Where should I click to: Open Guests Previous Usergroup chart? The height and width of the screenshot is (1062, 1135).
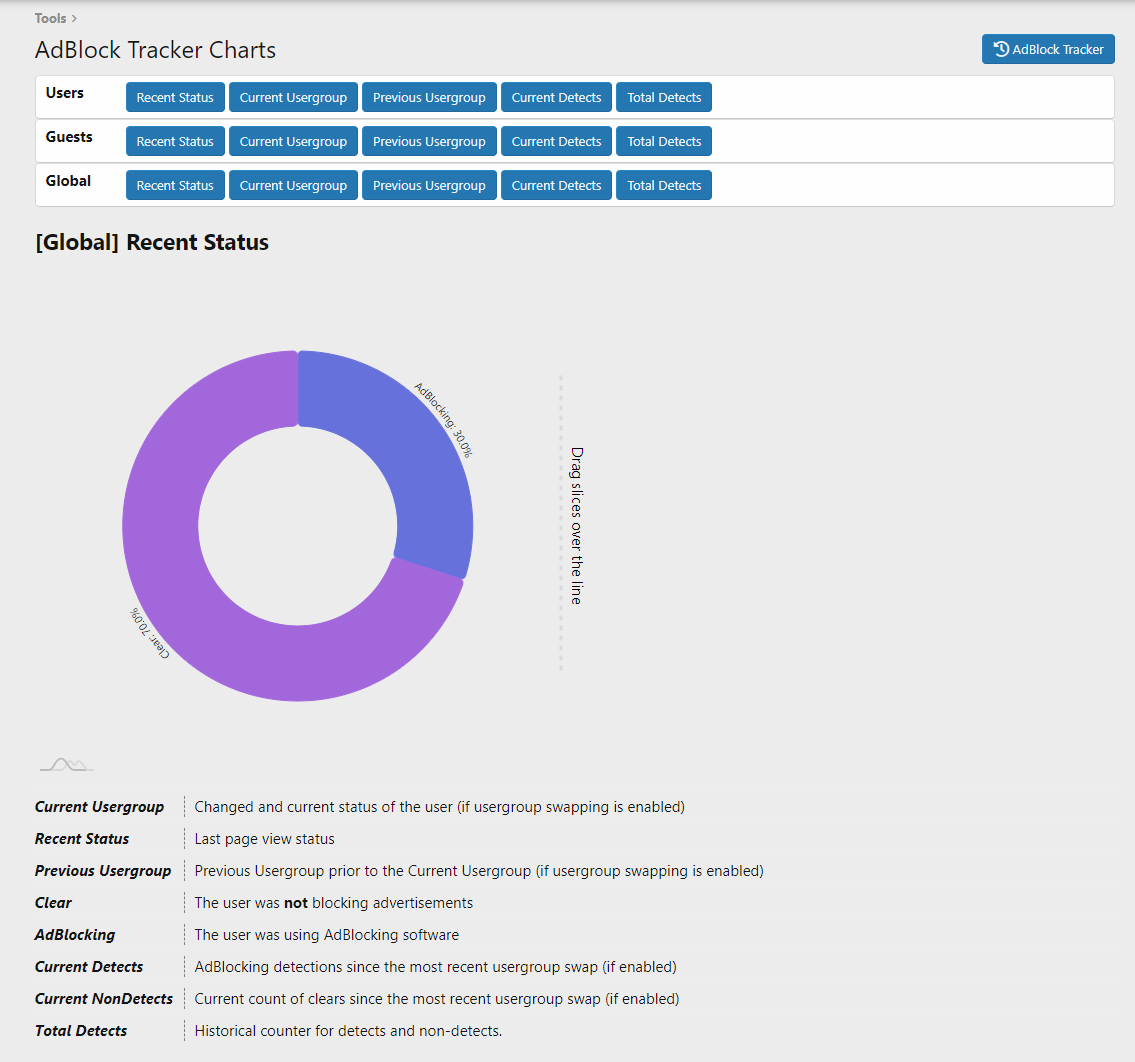point(429,142)
